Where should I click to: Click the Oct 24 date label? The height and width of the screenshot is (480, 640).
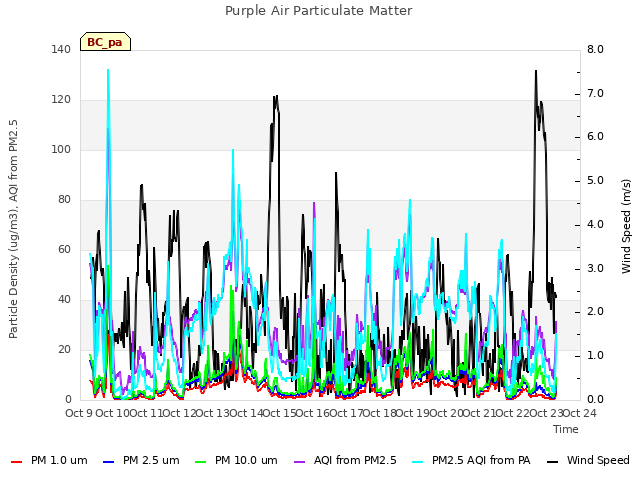[x=580, y=413]
